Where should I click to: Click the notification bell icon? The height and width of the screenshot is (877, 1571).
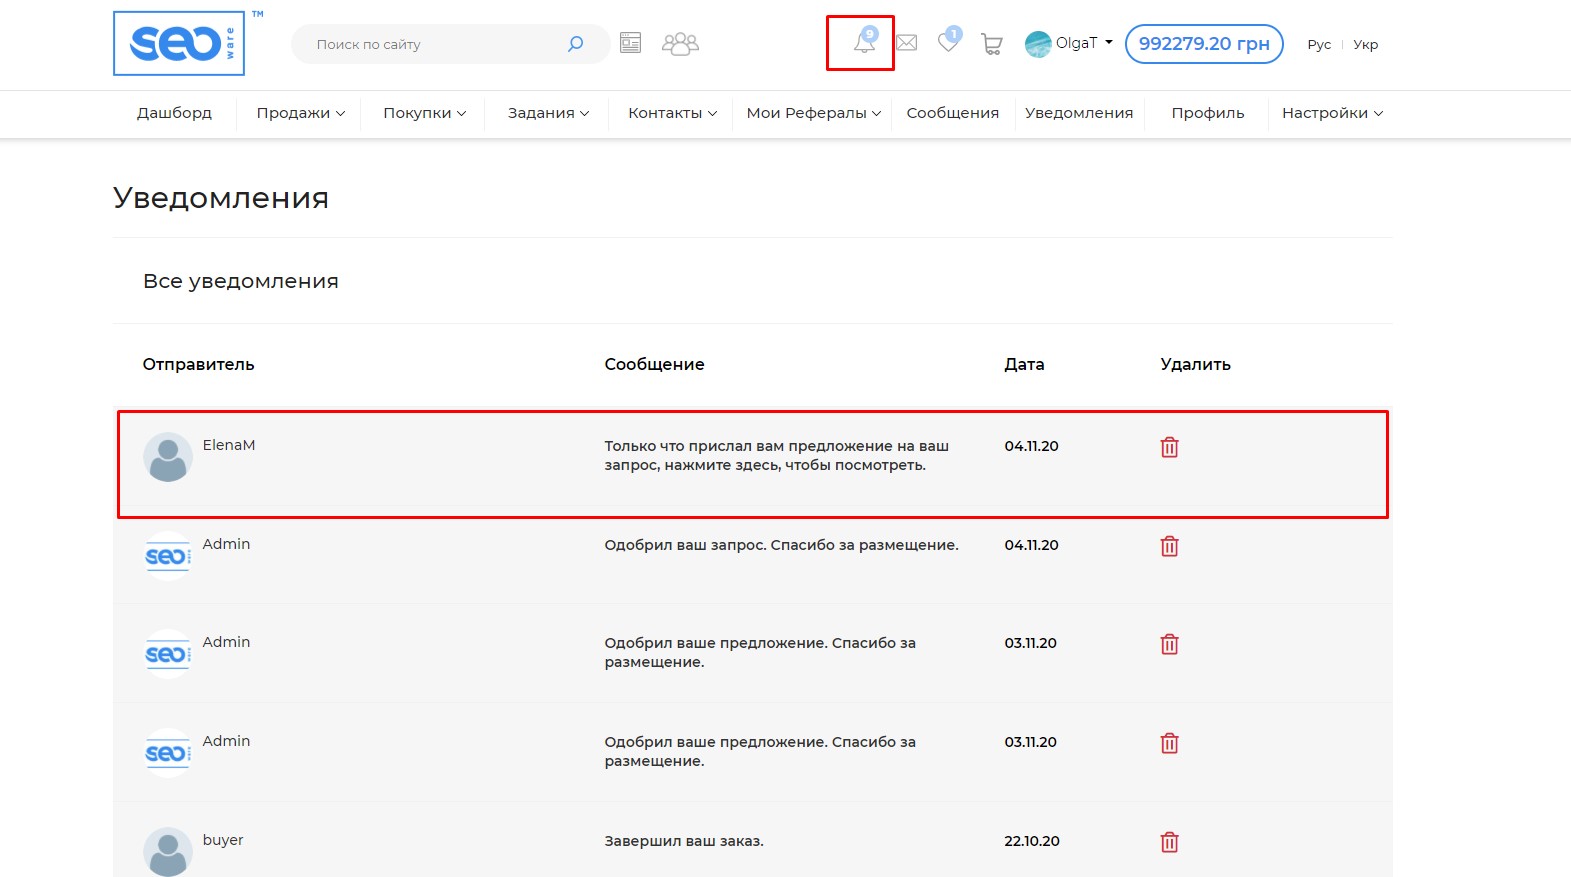click(x=863, y=43)
